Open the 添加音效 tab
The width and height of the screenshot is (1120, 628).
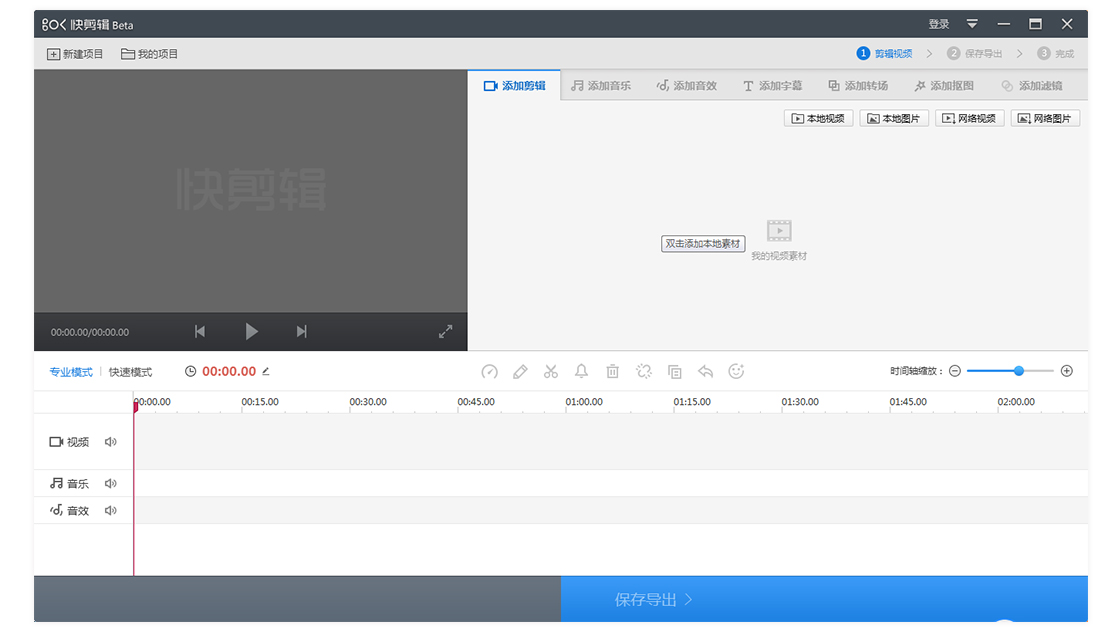(686, 86)
